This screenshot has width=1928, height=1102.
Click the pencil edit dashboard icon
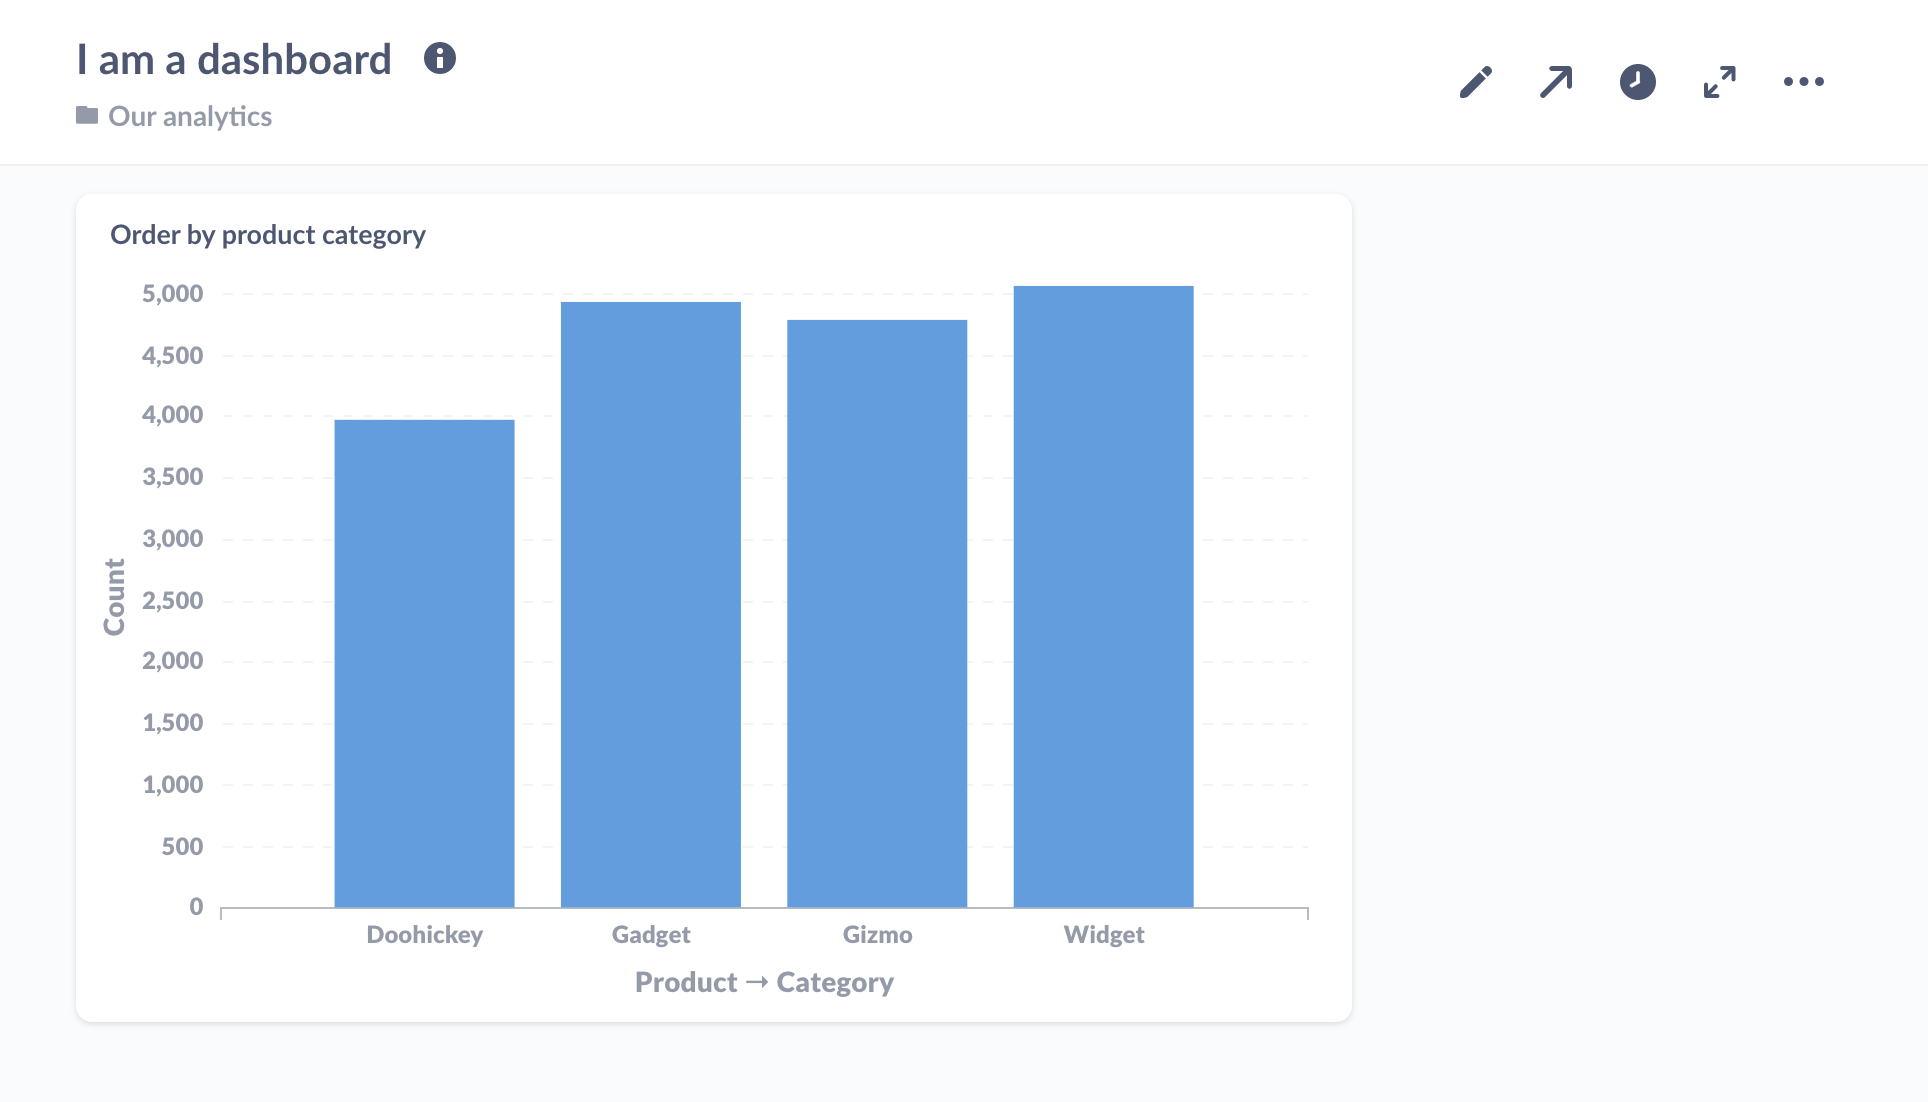coord(1476,82)
